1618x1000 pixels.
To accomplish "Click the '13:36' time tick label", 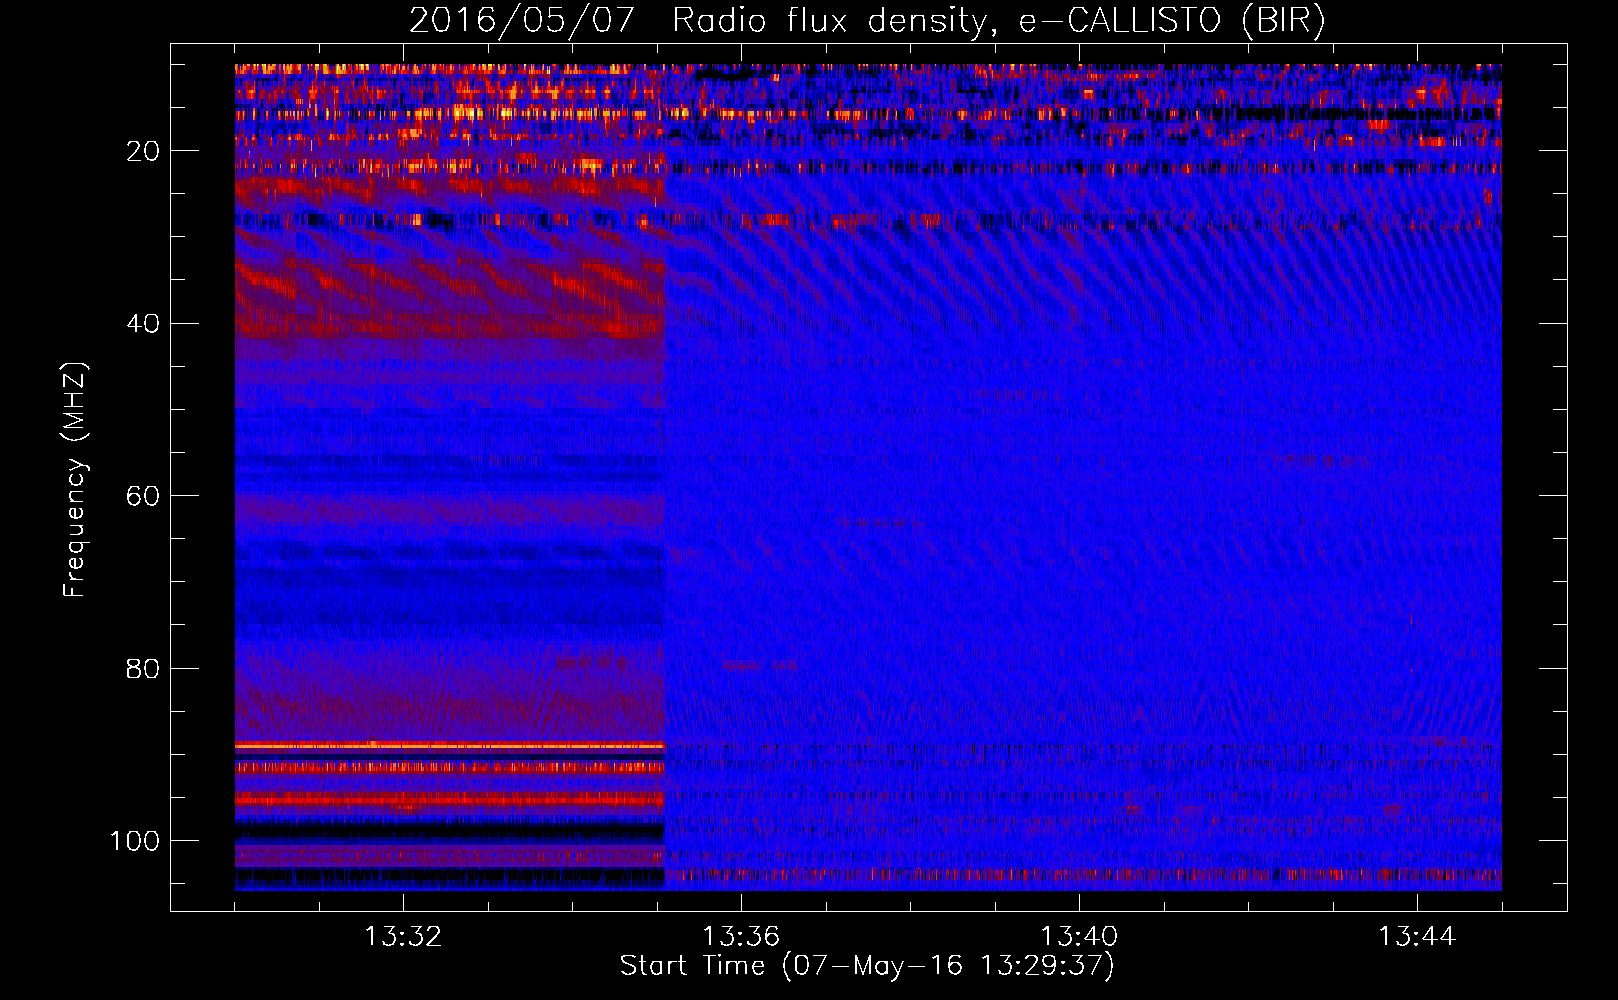I will pyautogui.click(x=741, y=936).
